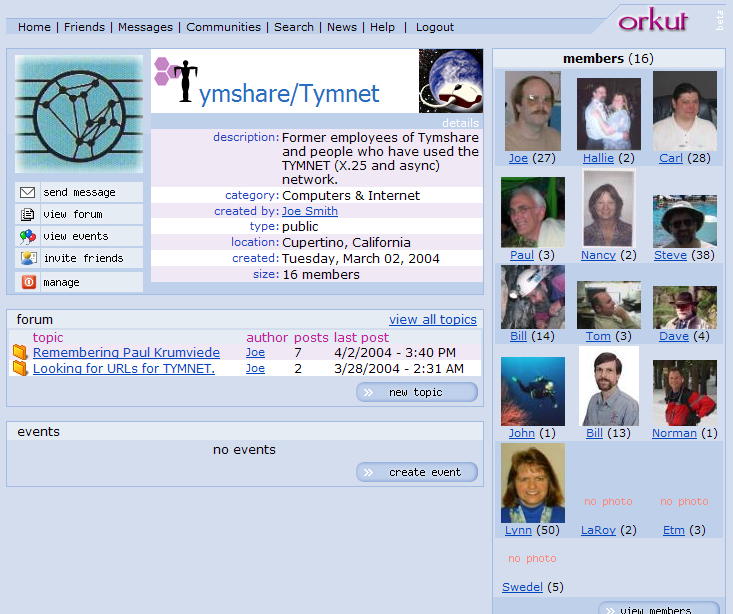
Task: Open Messages from the navigation bar
Action: pyautogui.click(x=145, y=27)
